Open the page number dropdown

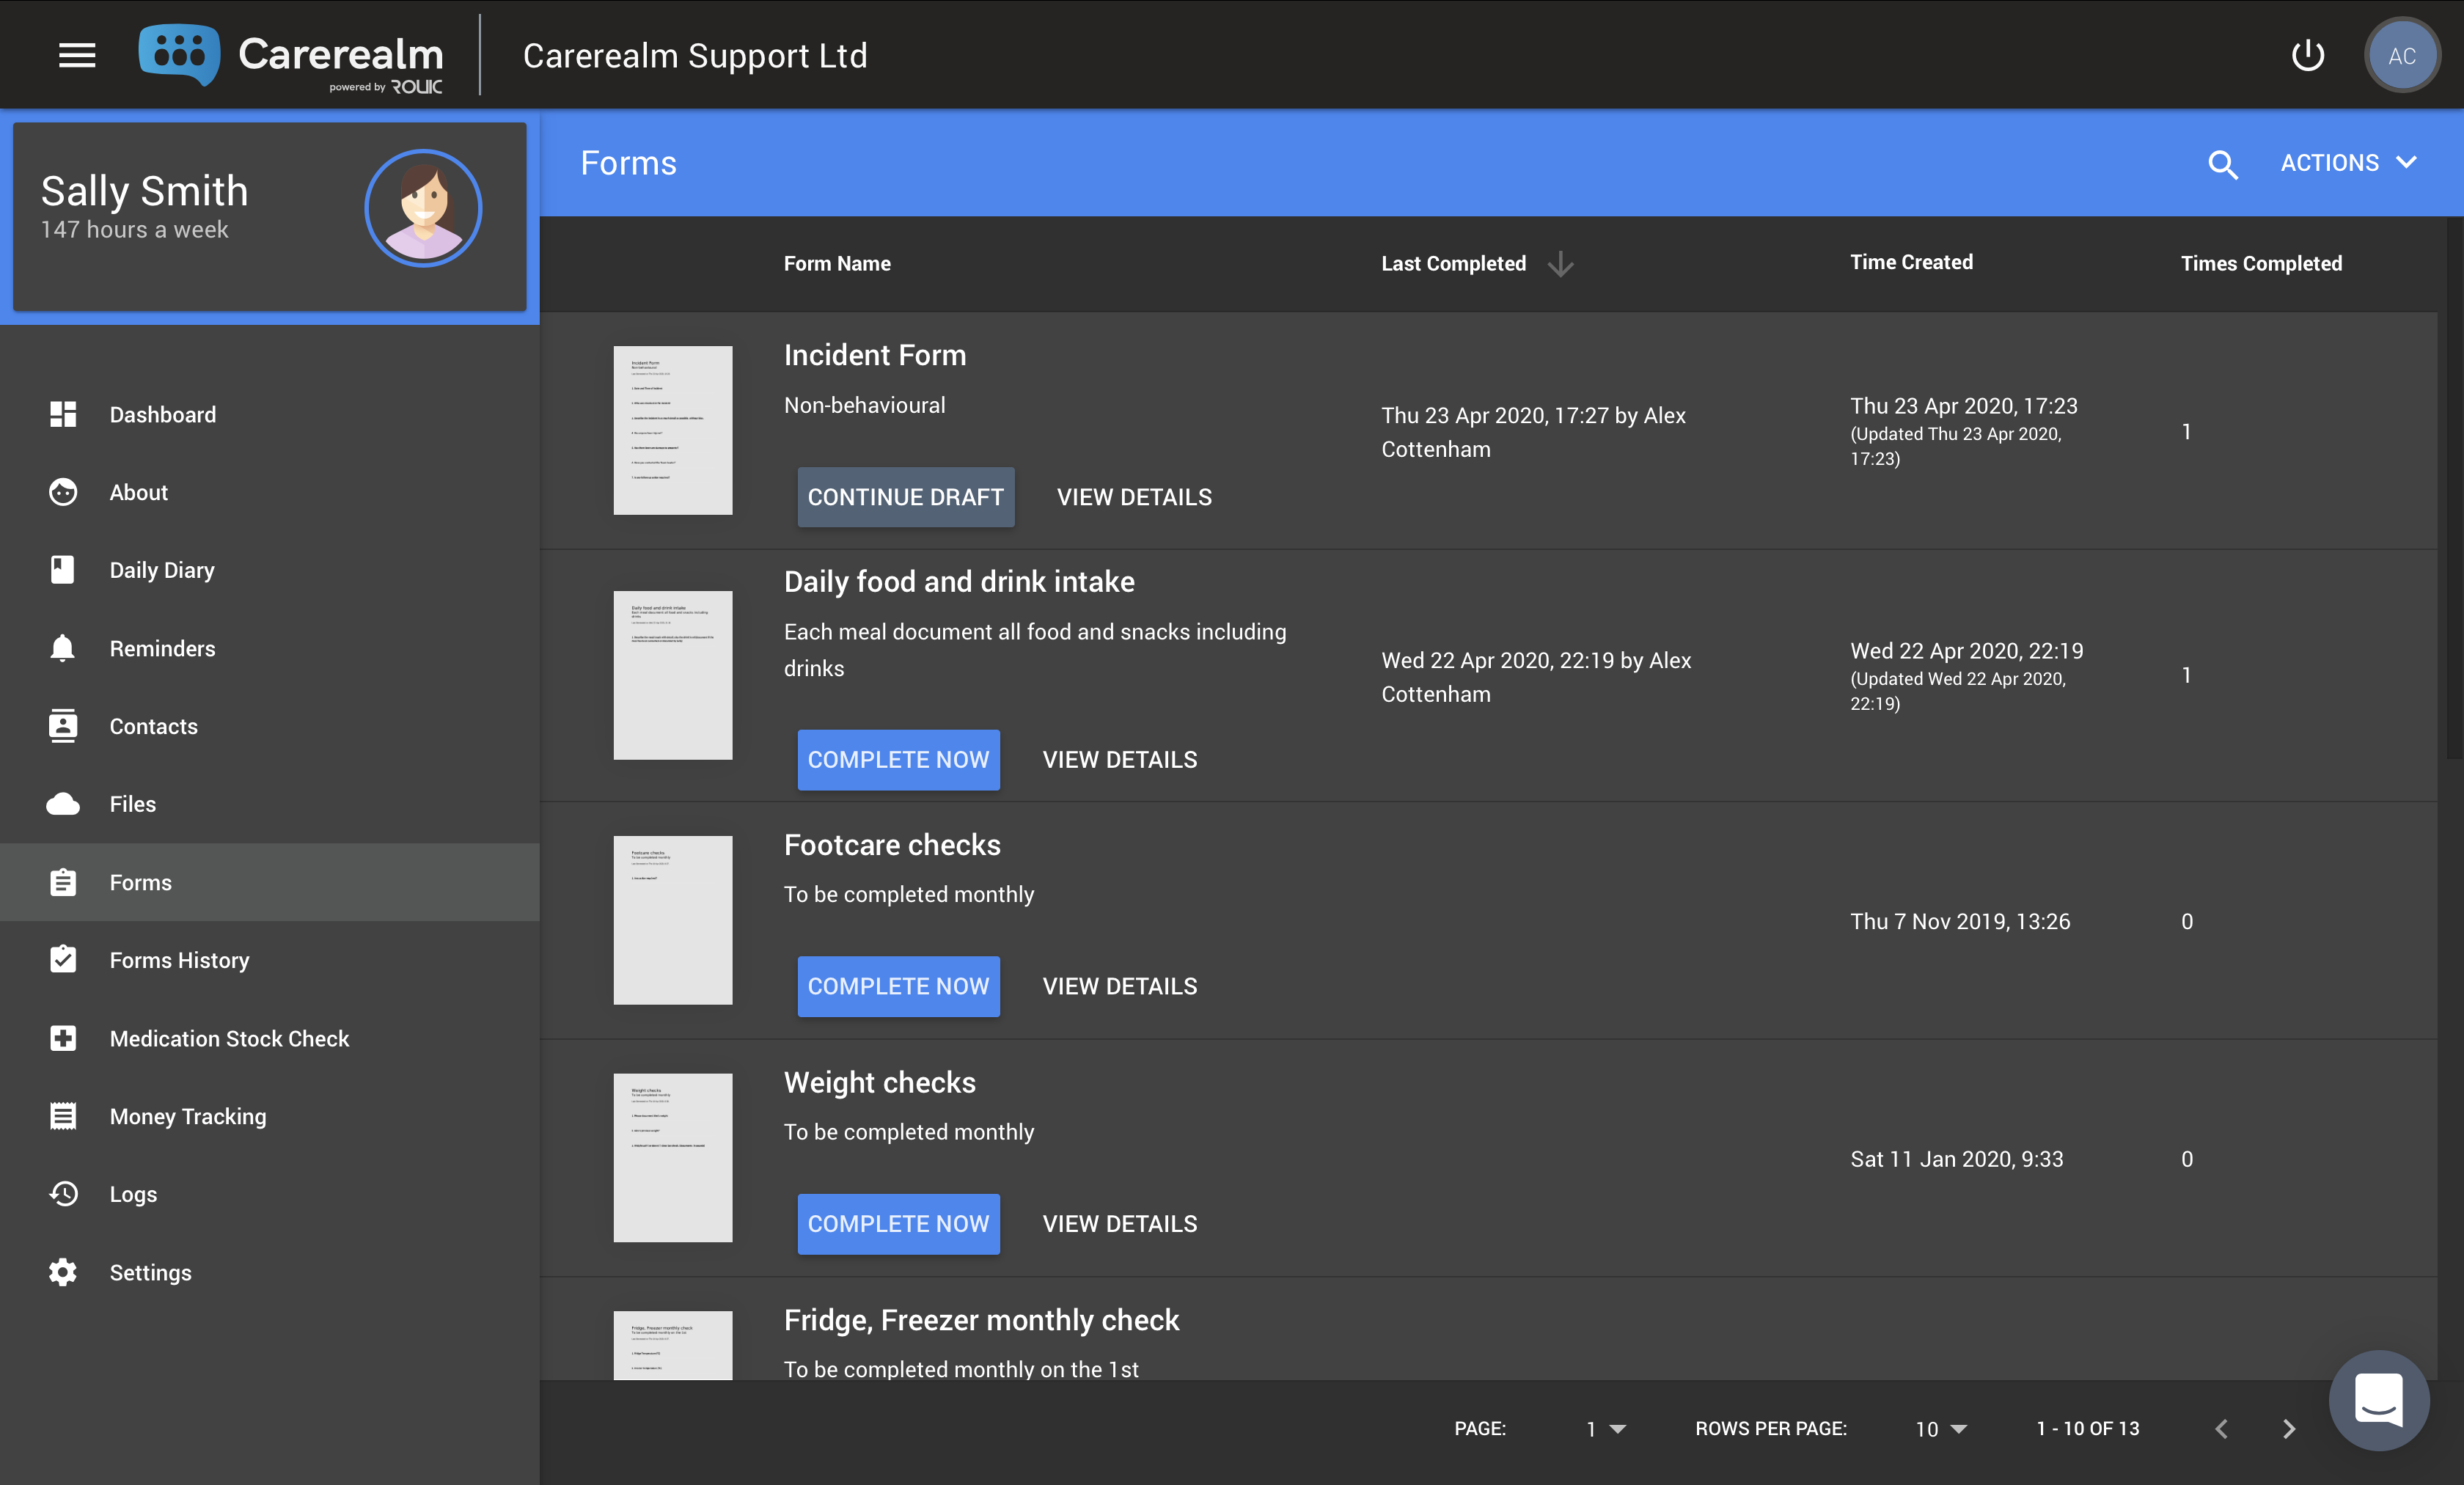point(1606,1429)
